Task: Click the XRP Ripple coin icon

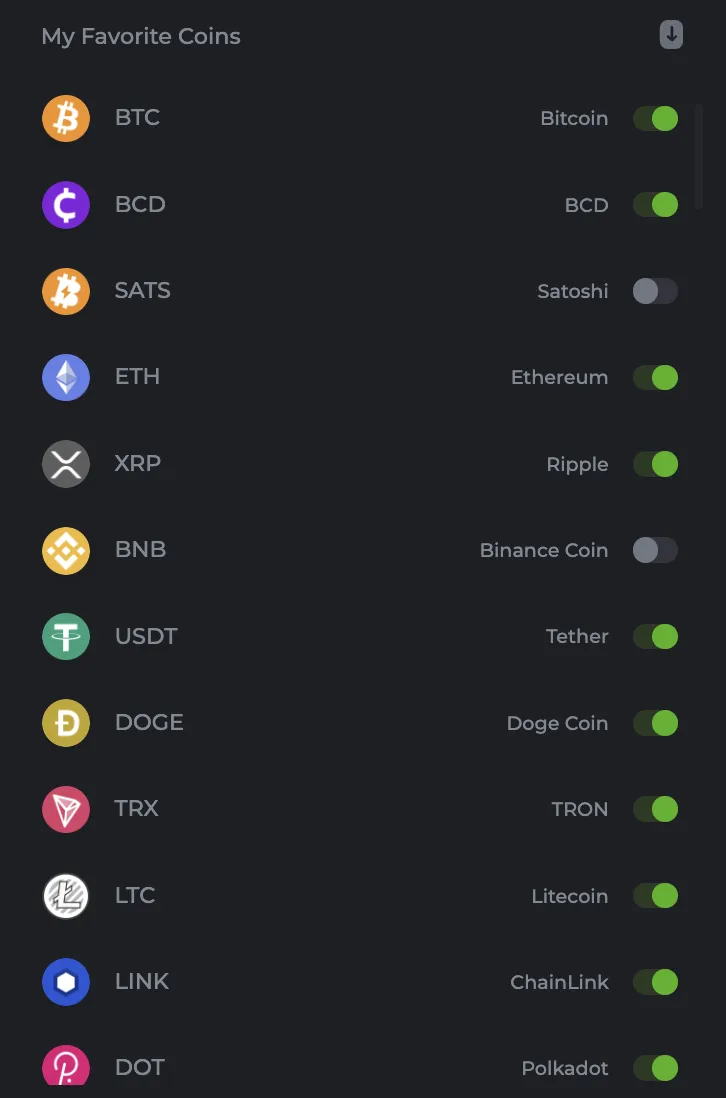Action: pyautogui.click(x=66, y=464)
